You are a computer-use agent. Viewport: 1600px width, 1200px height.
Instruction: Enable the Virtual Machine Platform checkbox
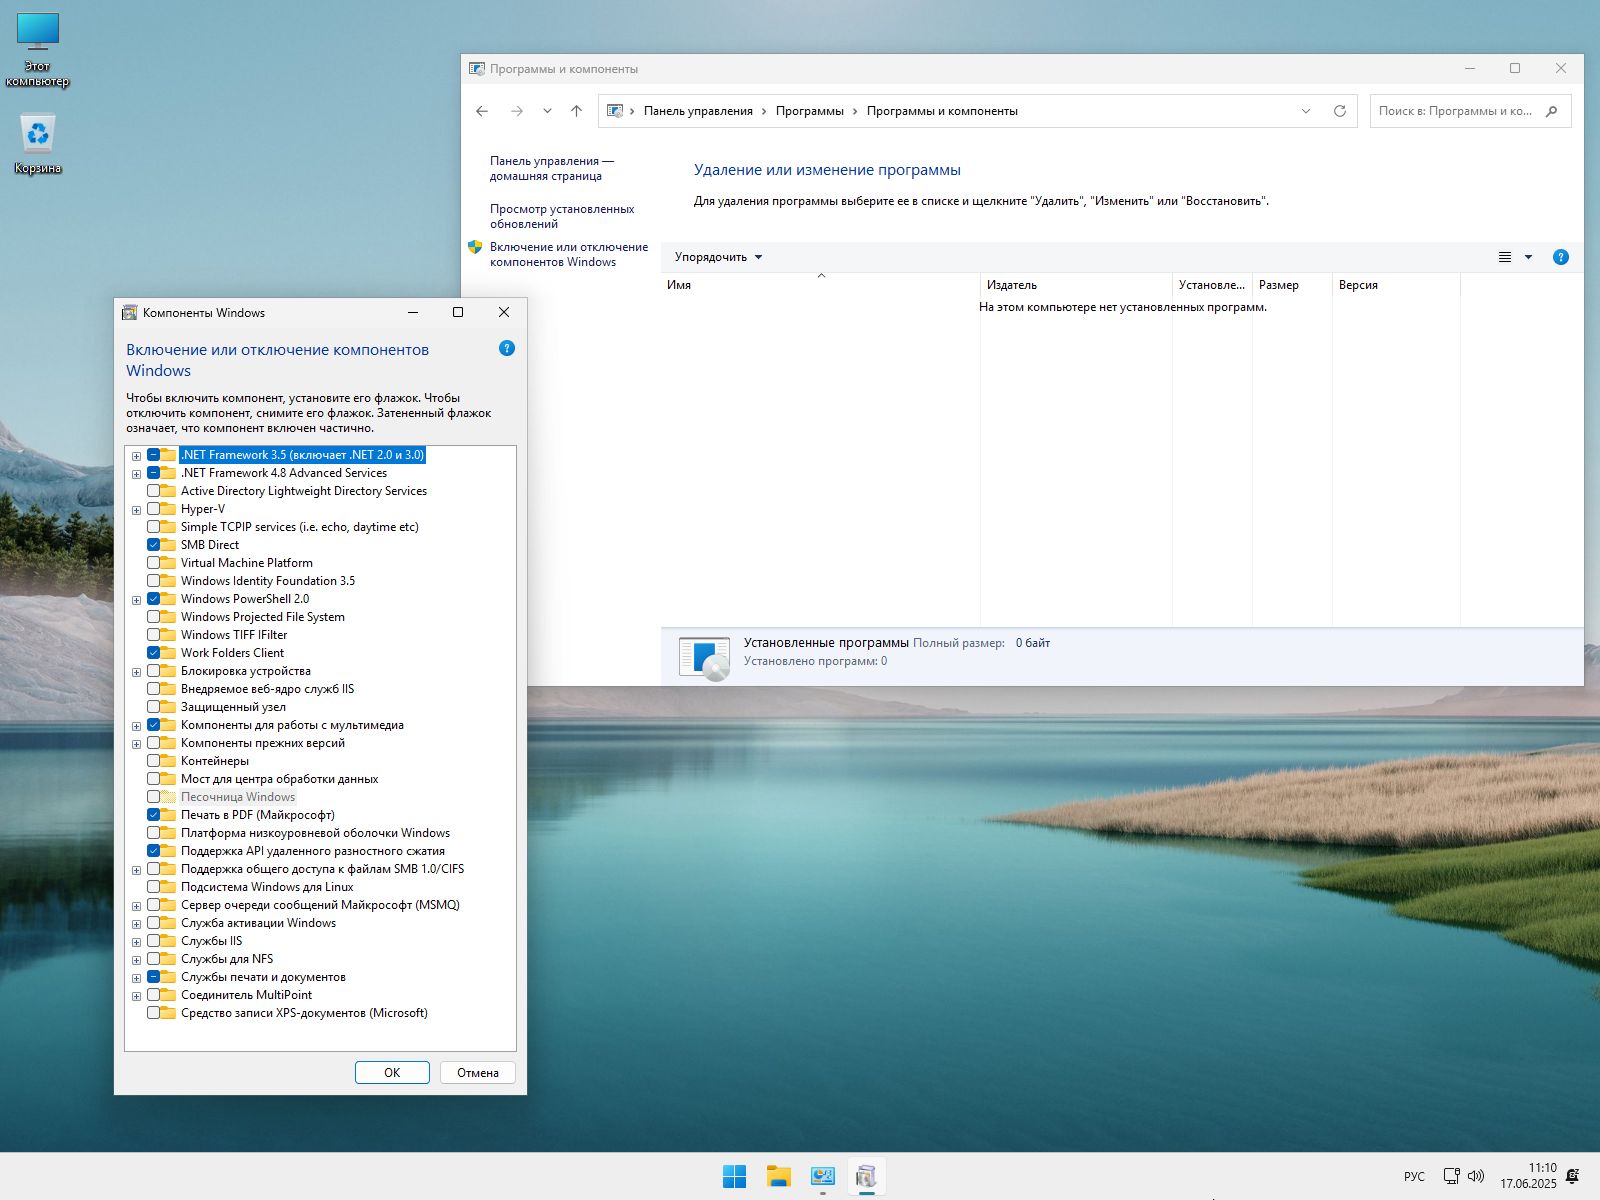(x=154, y=563)
